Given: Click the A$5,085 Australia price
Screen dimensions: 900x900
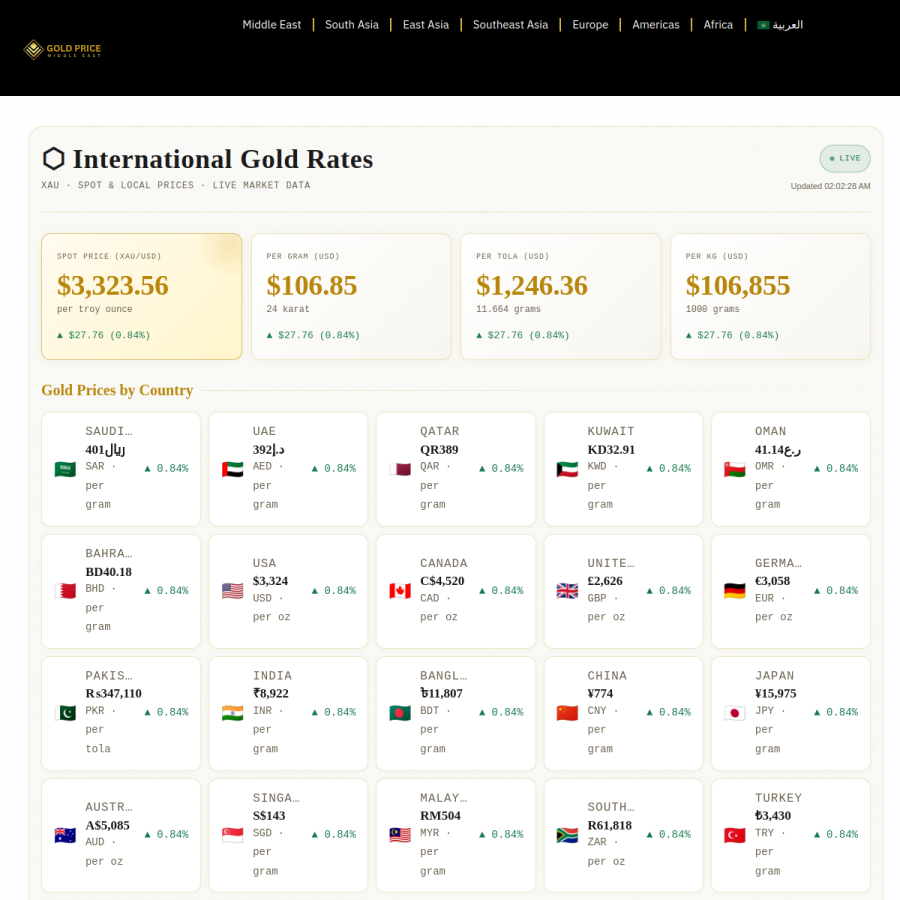Looking at the screenshot, I should pos(107,825).
